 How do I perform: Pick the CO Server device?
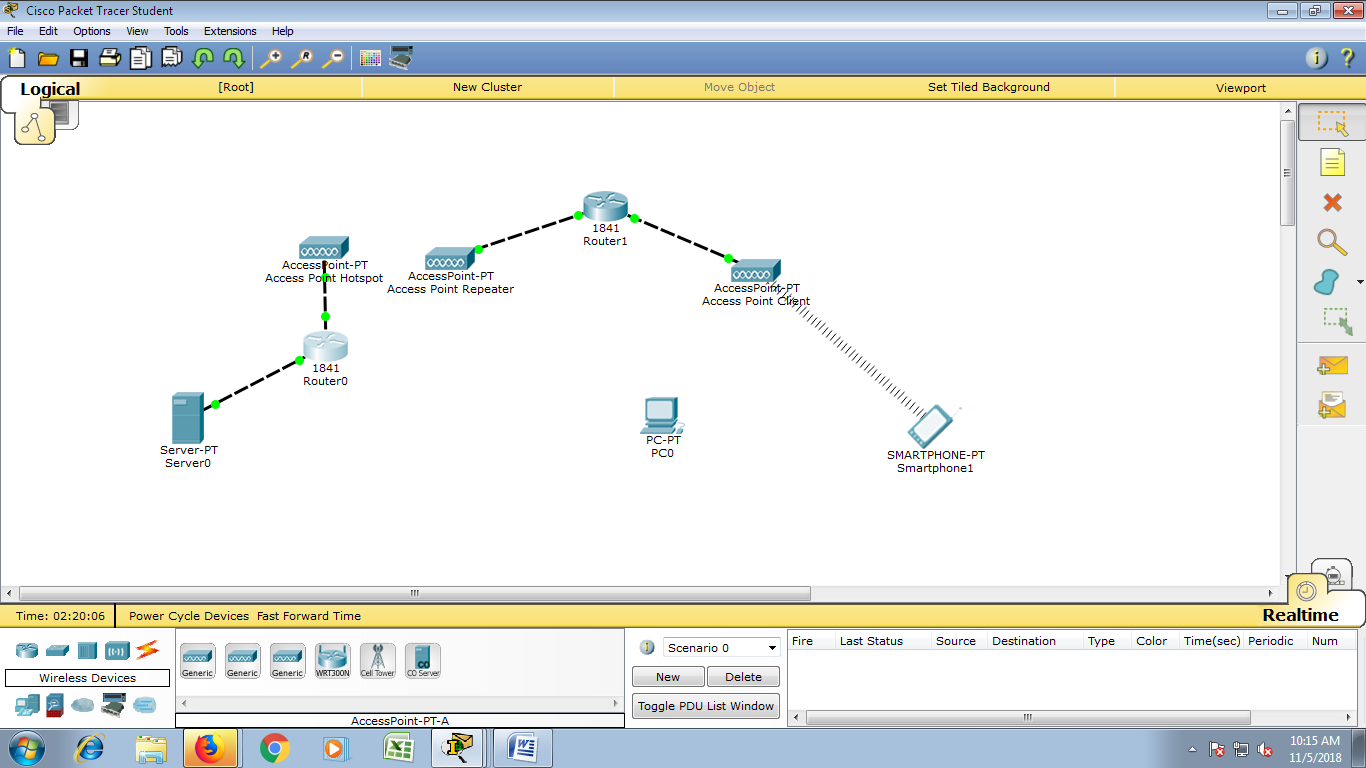coord(422,661)
